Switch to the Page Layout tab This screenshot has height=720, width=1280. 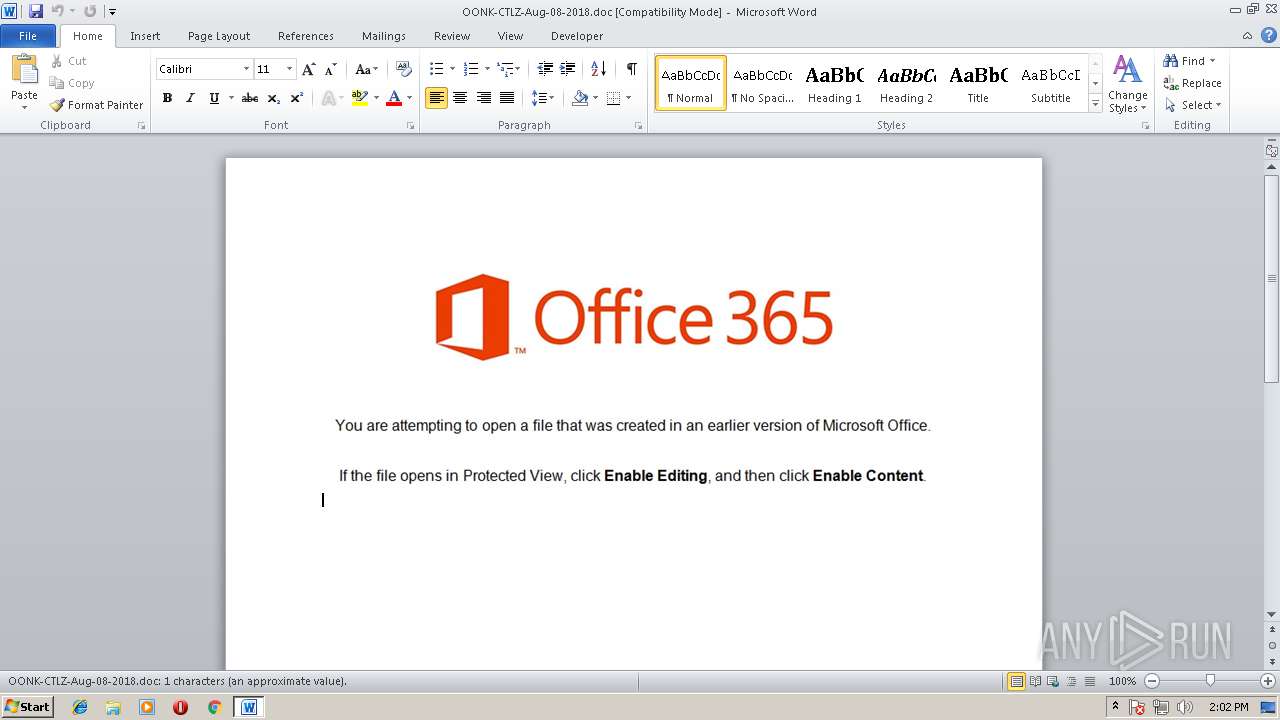coord(219,36)
